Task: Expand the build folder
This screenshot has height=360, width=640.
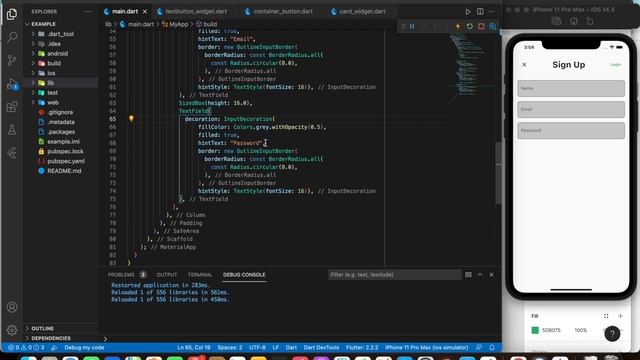Action: 54,63
